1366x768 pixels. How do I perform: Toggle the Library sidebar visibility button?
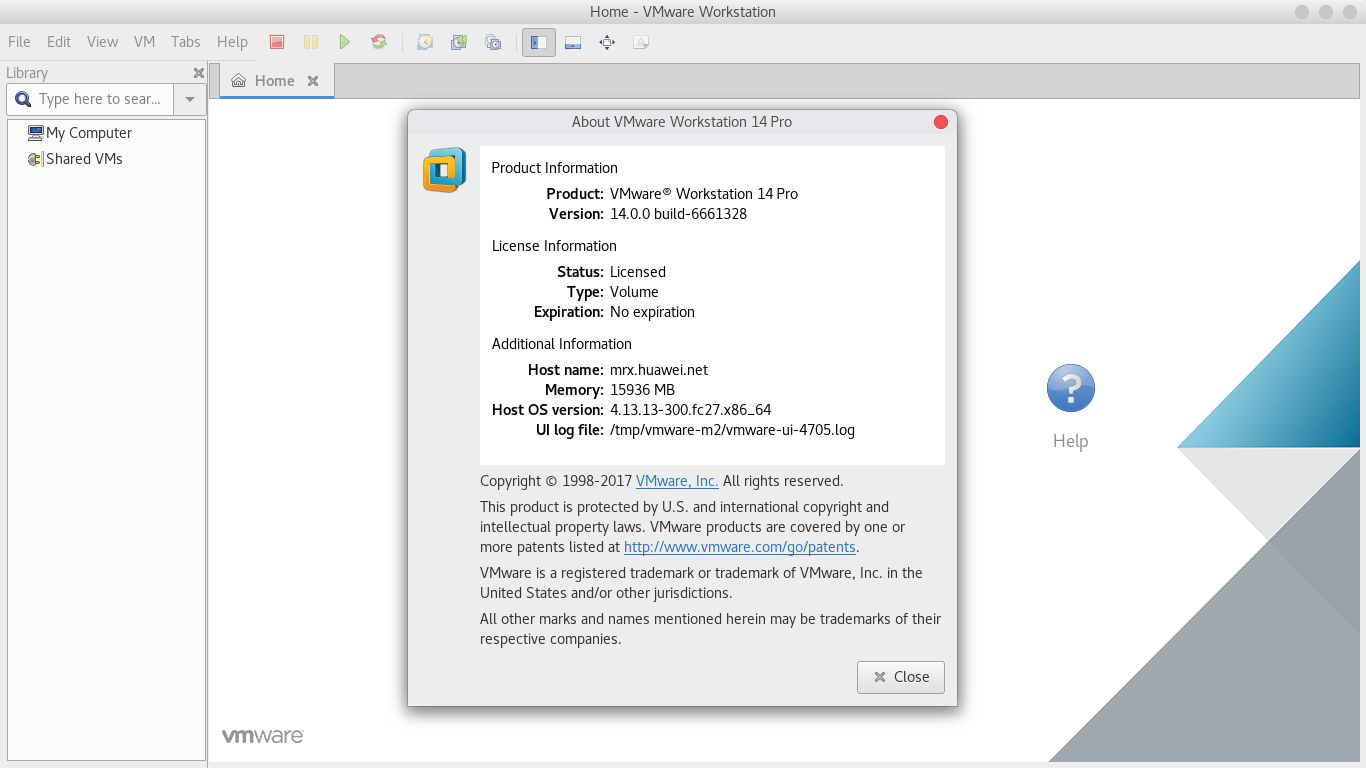[x=539, y=42]
